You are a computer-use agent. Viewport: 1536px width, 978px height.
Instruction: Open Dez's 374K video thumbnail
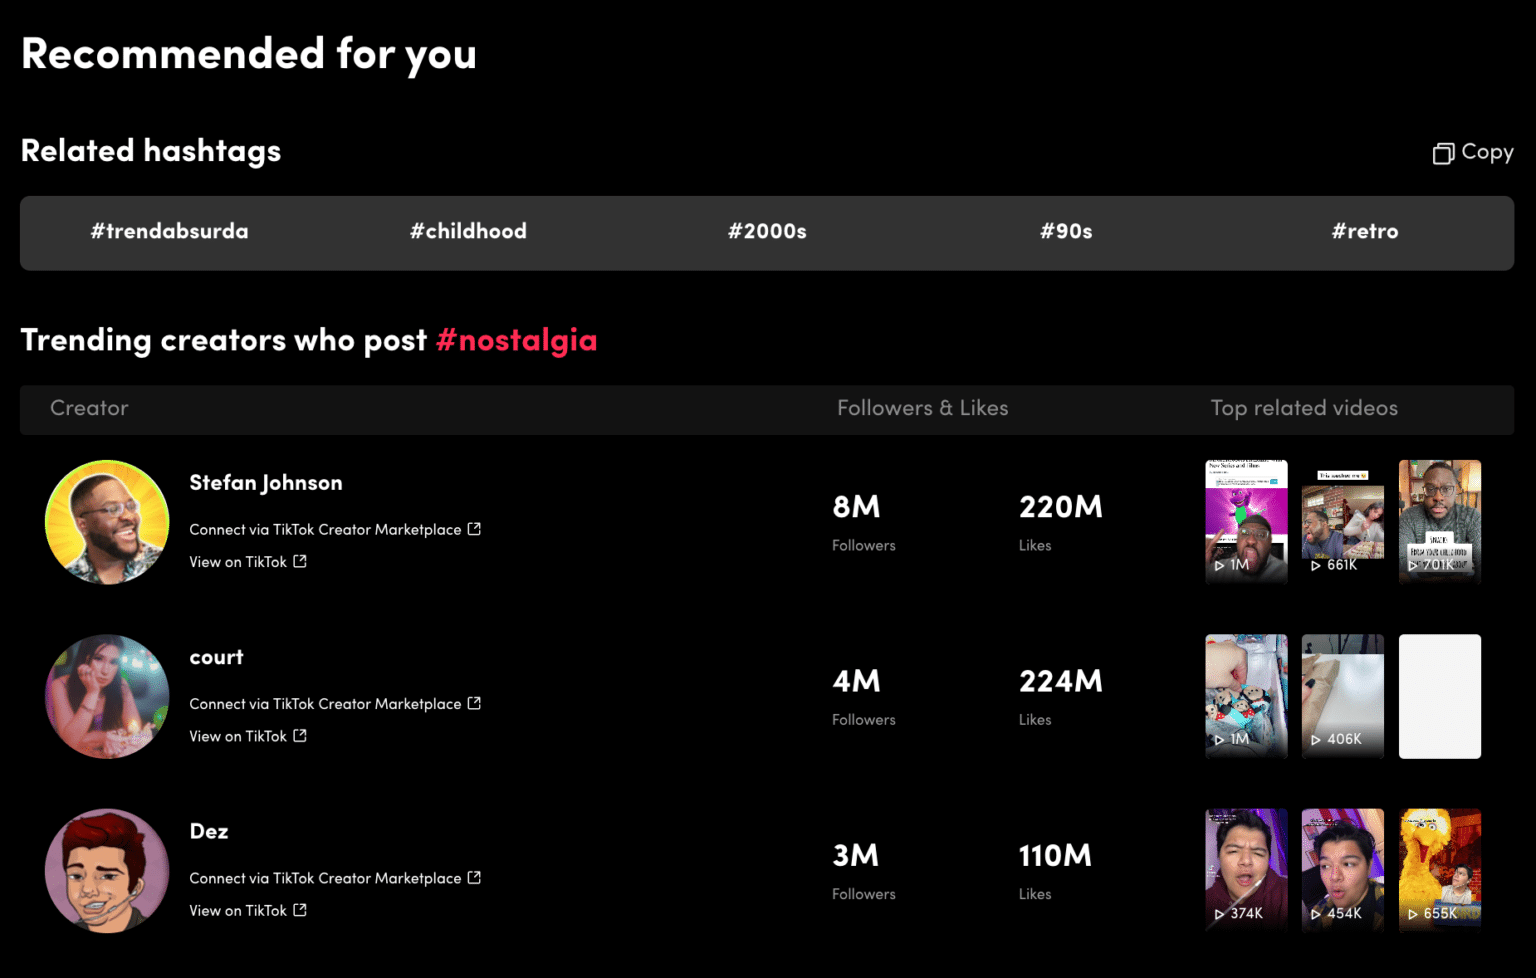[x=1245, y=870]
